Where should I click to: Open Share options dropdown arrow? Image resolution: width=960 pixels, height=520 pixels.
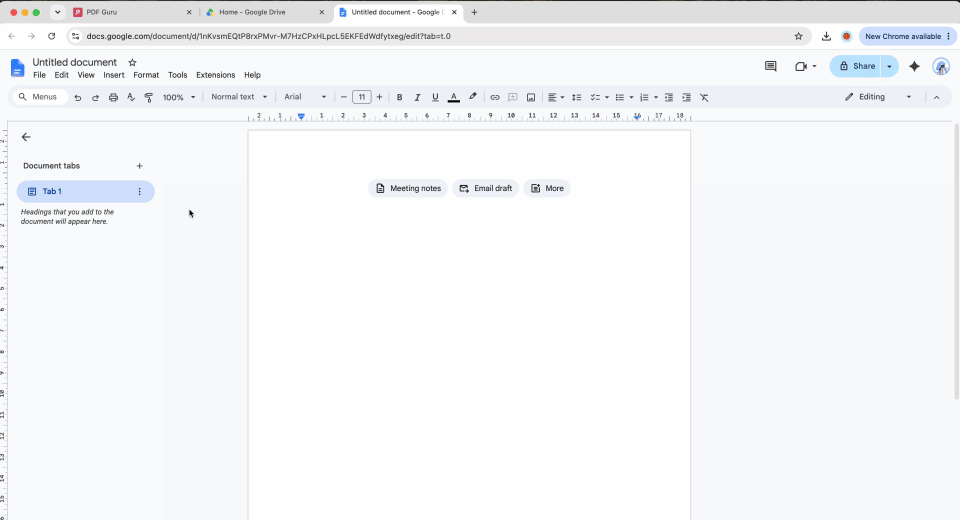pos(890,66)
